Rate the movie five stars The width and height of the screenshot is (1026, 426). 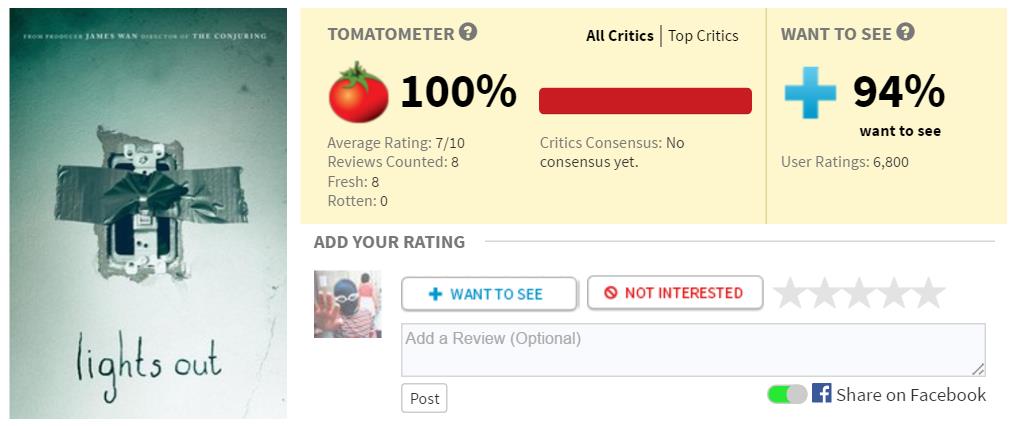tap(929, 293)
